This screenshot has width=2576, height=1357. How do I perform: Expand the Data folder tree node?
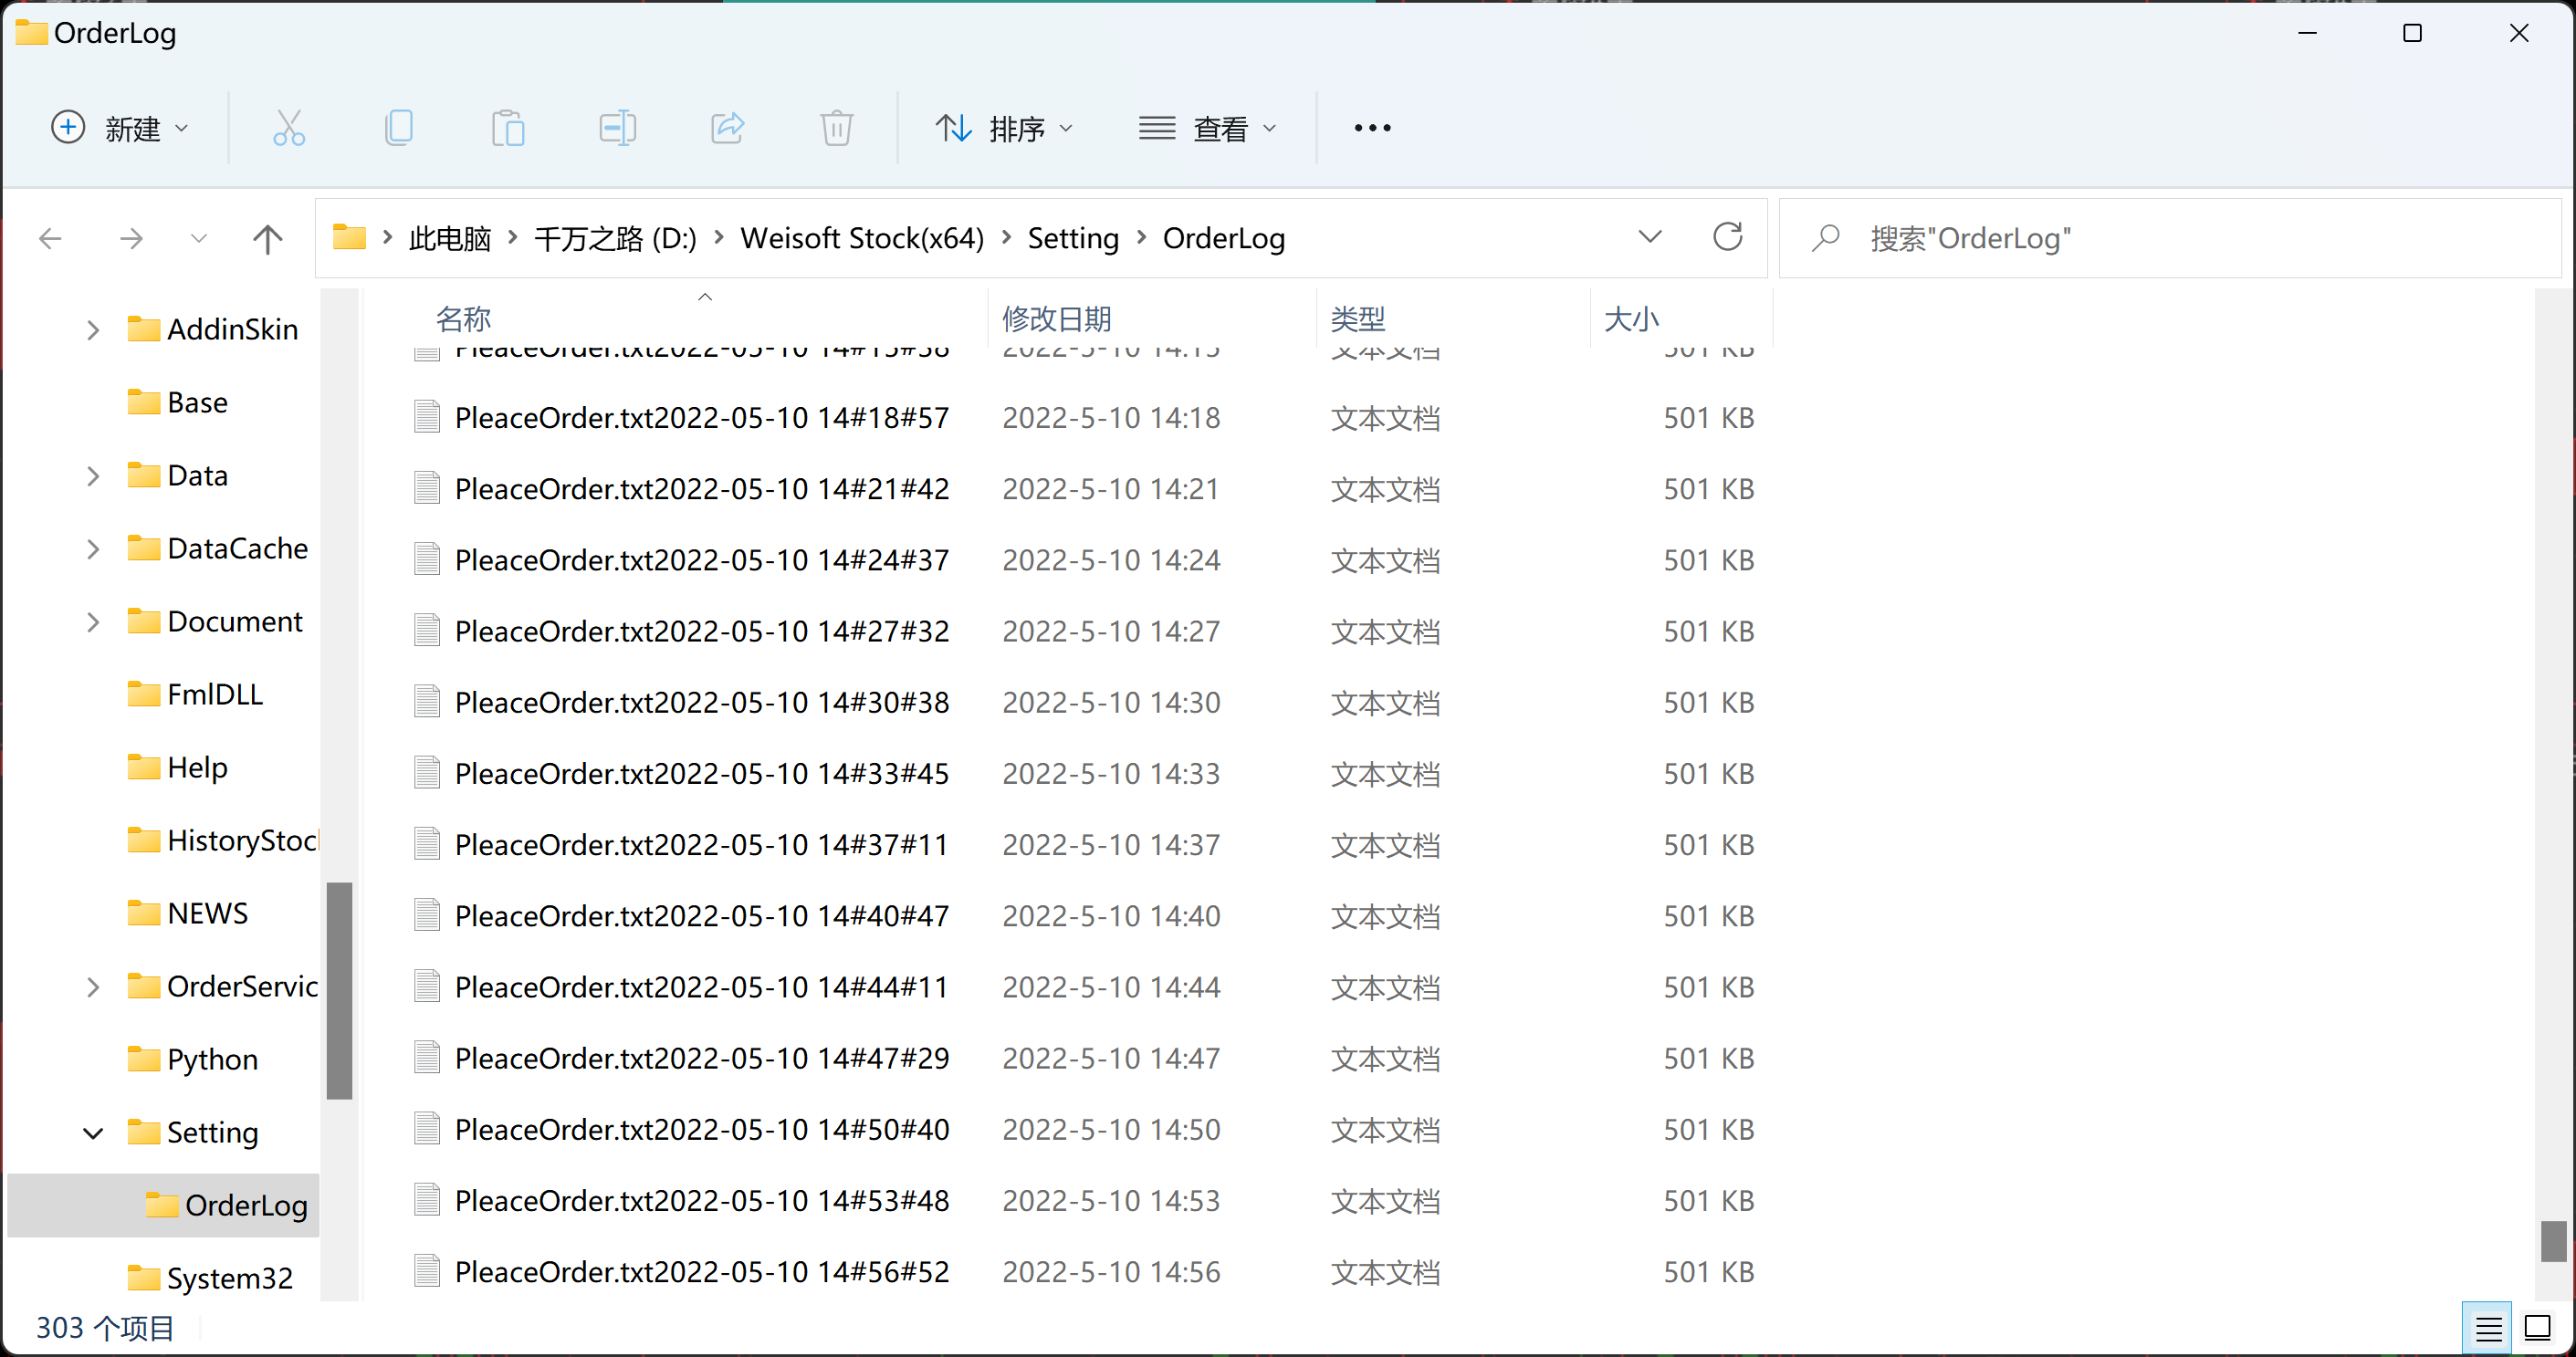pyautogui.click(x=93, y=476)
